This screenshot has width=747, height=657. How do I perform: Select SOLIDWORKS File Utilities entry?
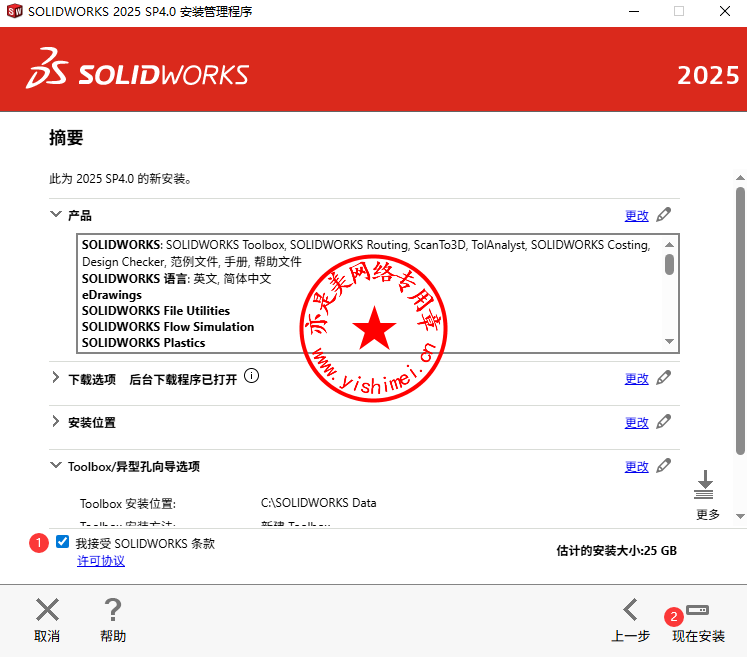(x=156, y=311)
